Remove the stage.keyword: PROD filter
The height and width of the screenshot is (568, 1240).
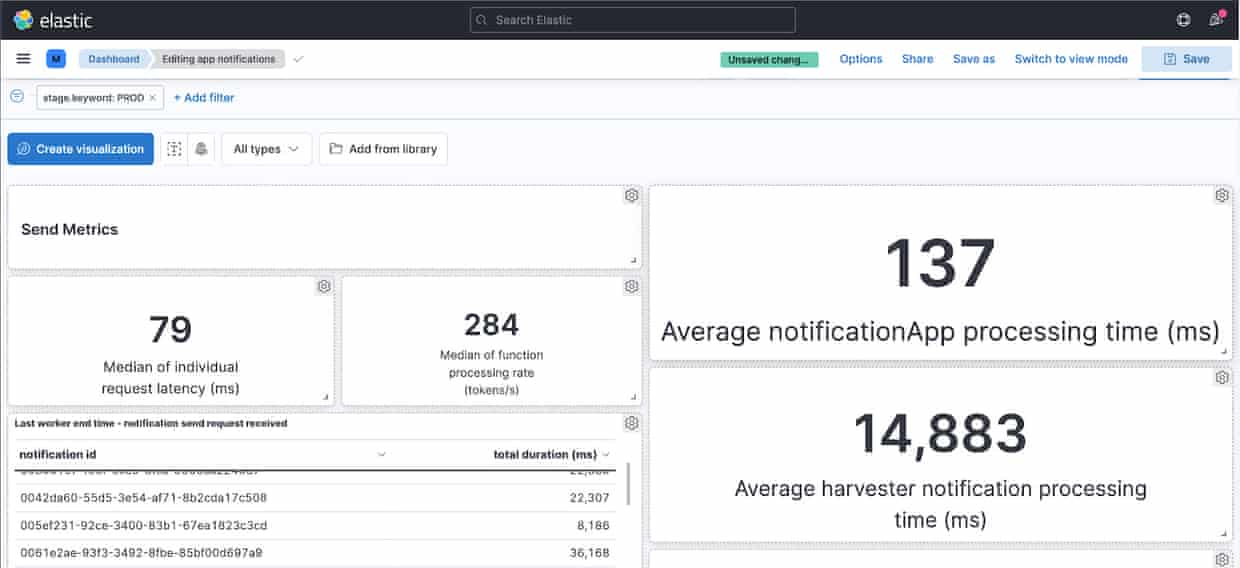[x=153, y=98]
